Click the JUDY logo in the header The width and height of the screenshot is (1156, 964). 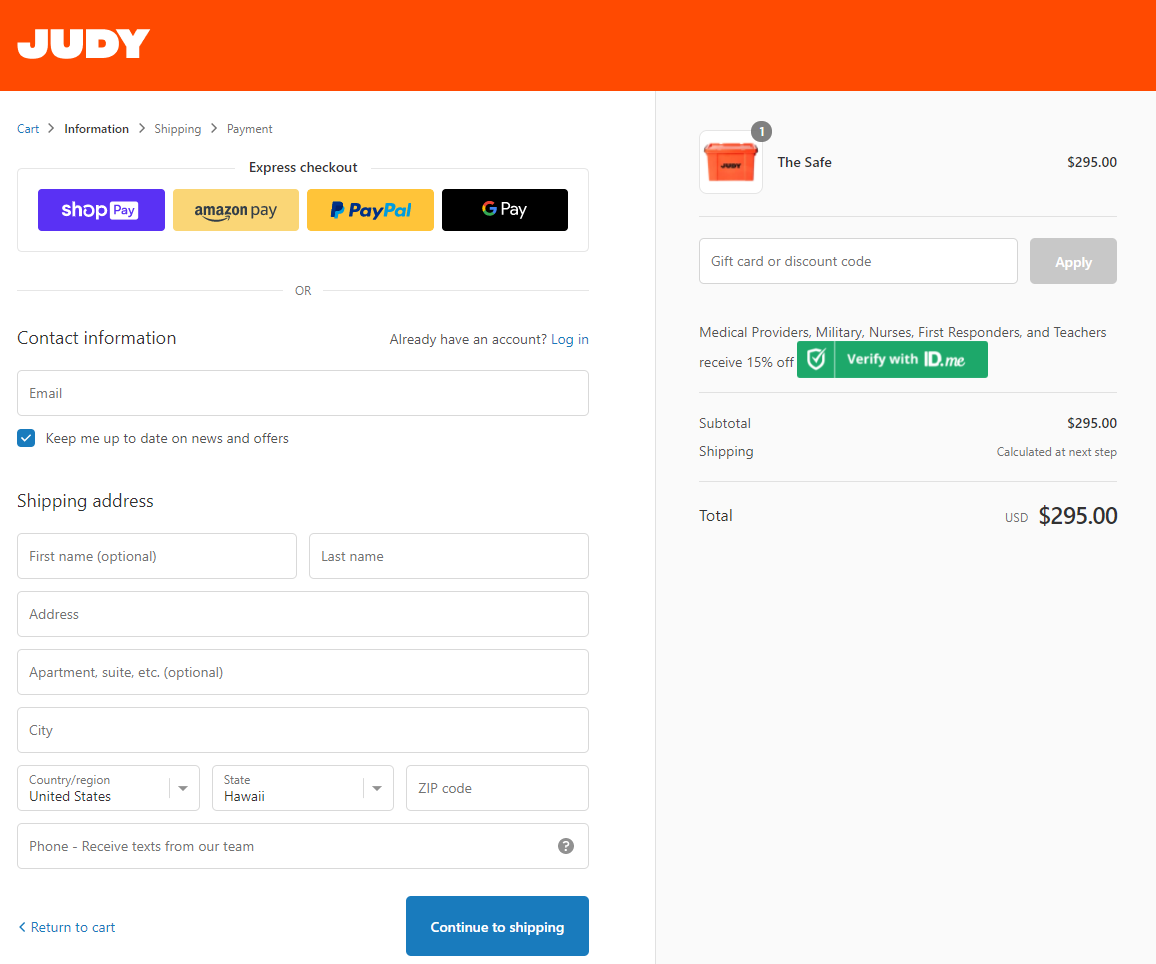pyautogui.click(x=83, y=43)
